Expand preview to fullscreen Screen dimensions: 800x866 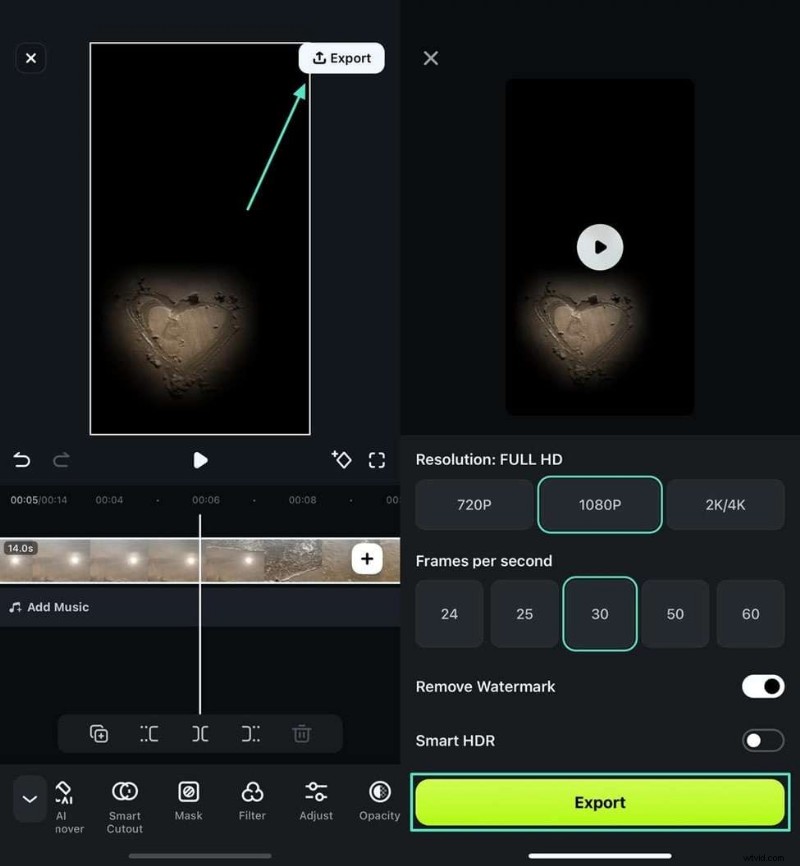(378, 460)
